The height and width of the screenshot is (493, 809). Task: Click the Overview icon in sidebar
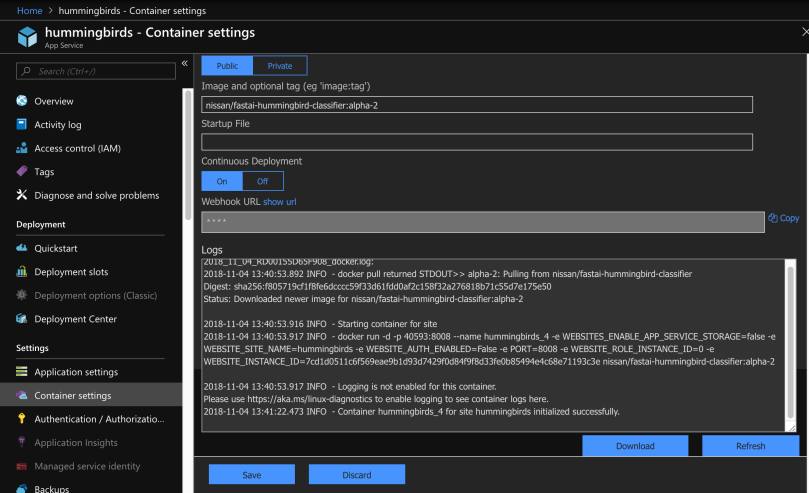click(22, 101)
